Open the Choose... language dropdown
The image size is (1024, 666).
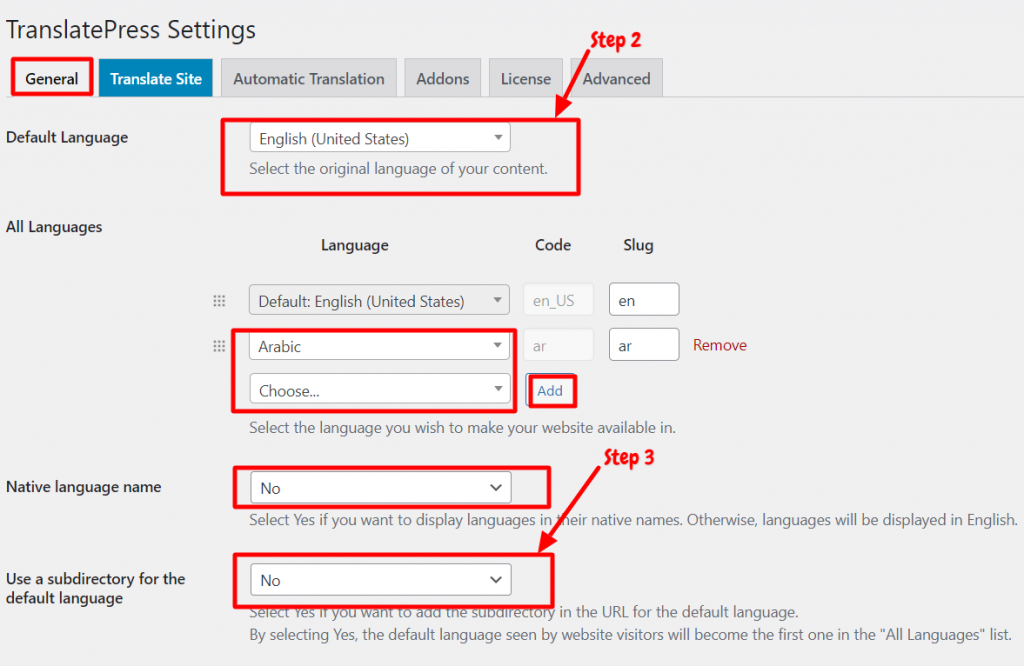click(380, 390)
